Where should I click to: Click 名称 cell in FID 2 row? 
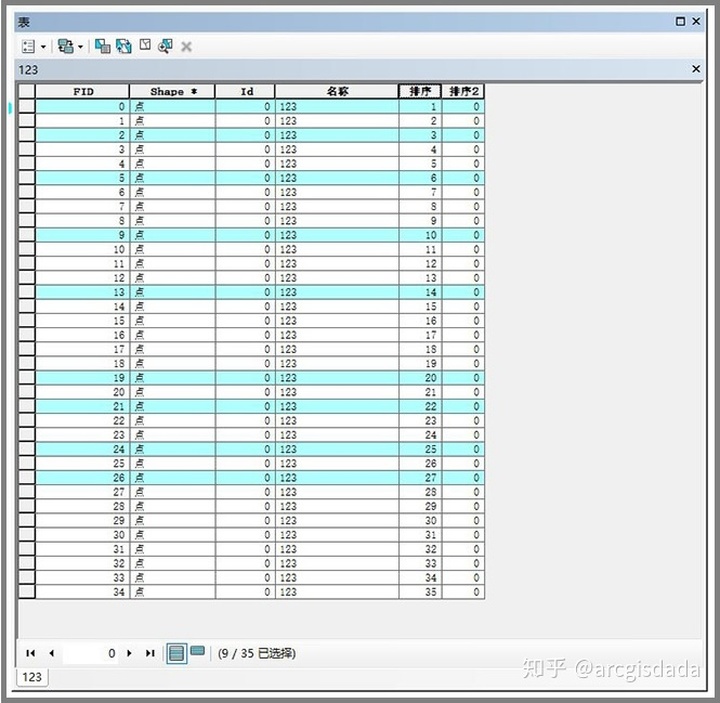(337, 135)
